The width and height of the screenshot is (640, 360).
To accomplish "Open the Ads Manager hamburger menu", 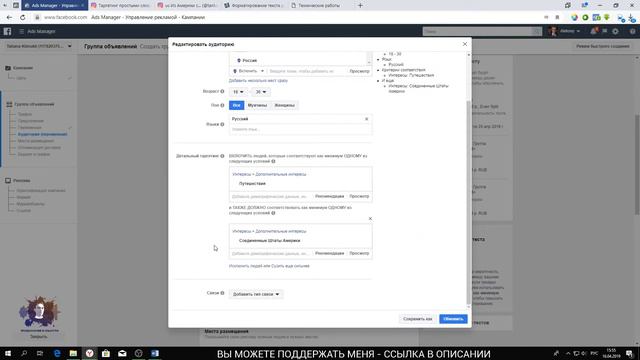I will point(22,31).
